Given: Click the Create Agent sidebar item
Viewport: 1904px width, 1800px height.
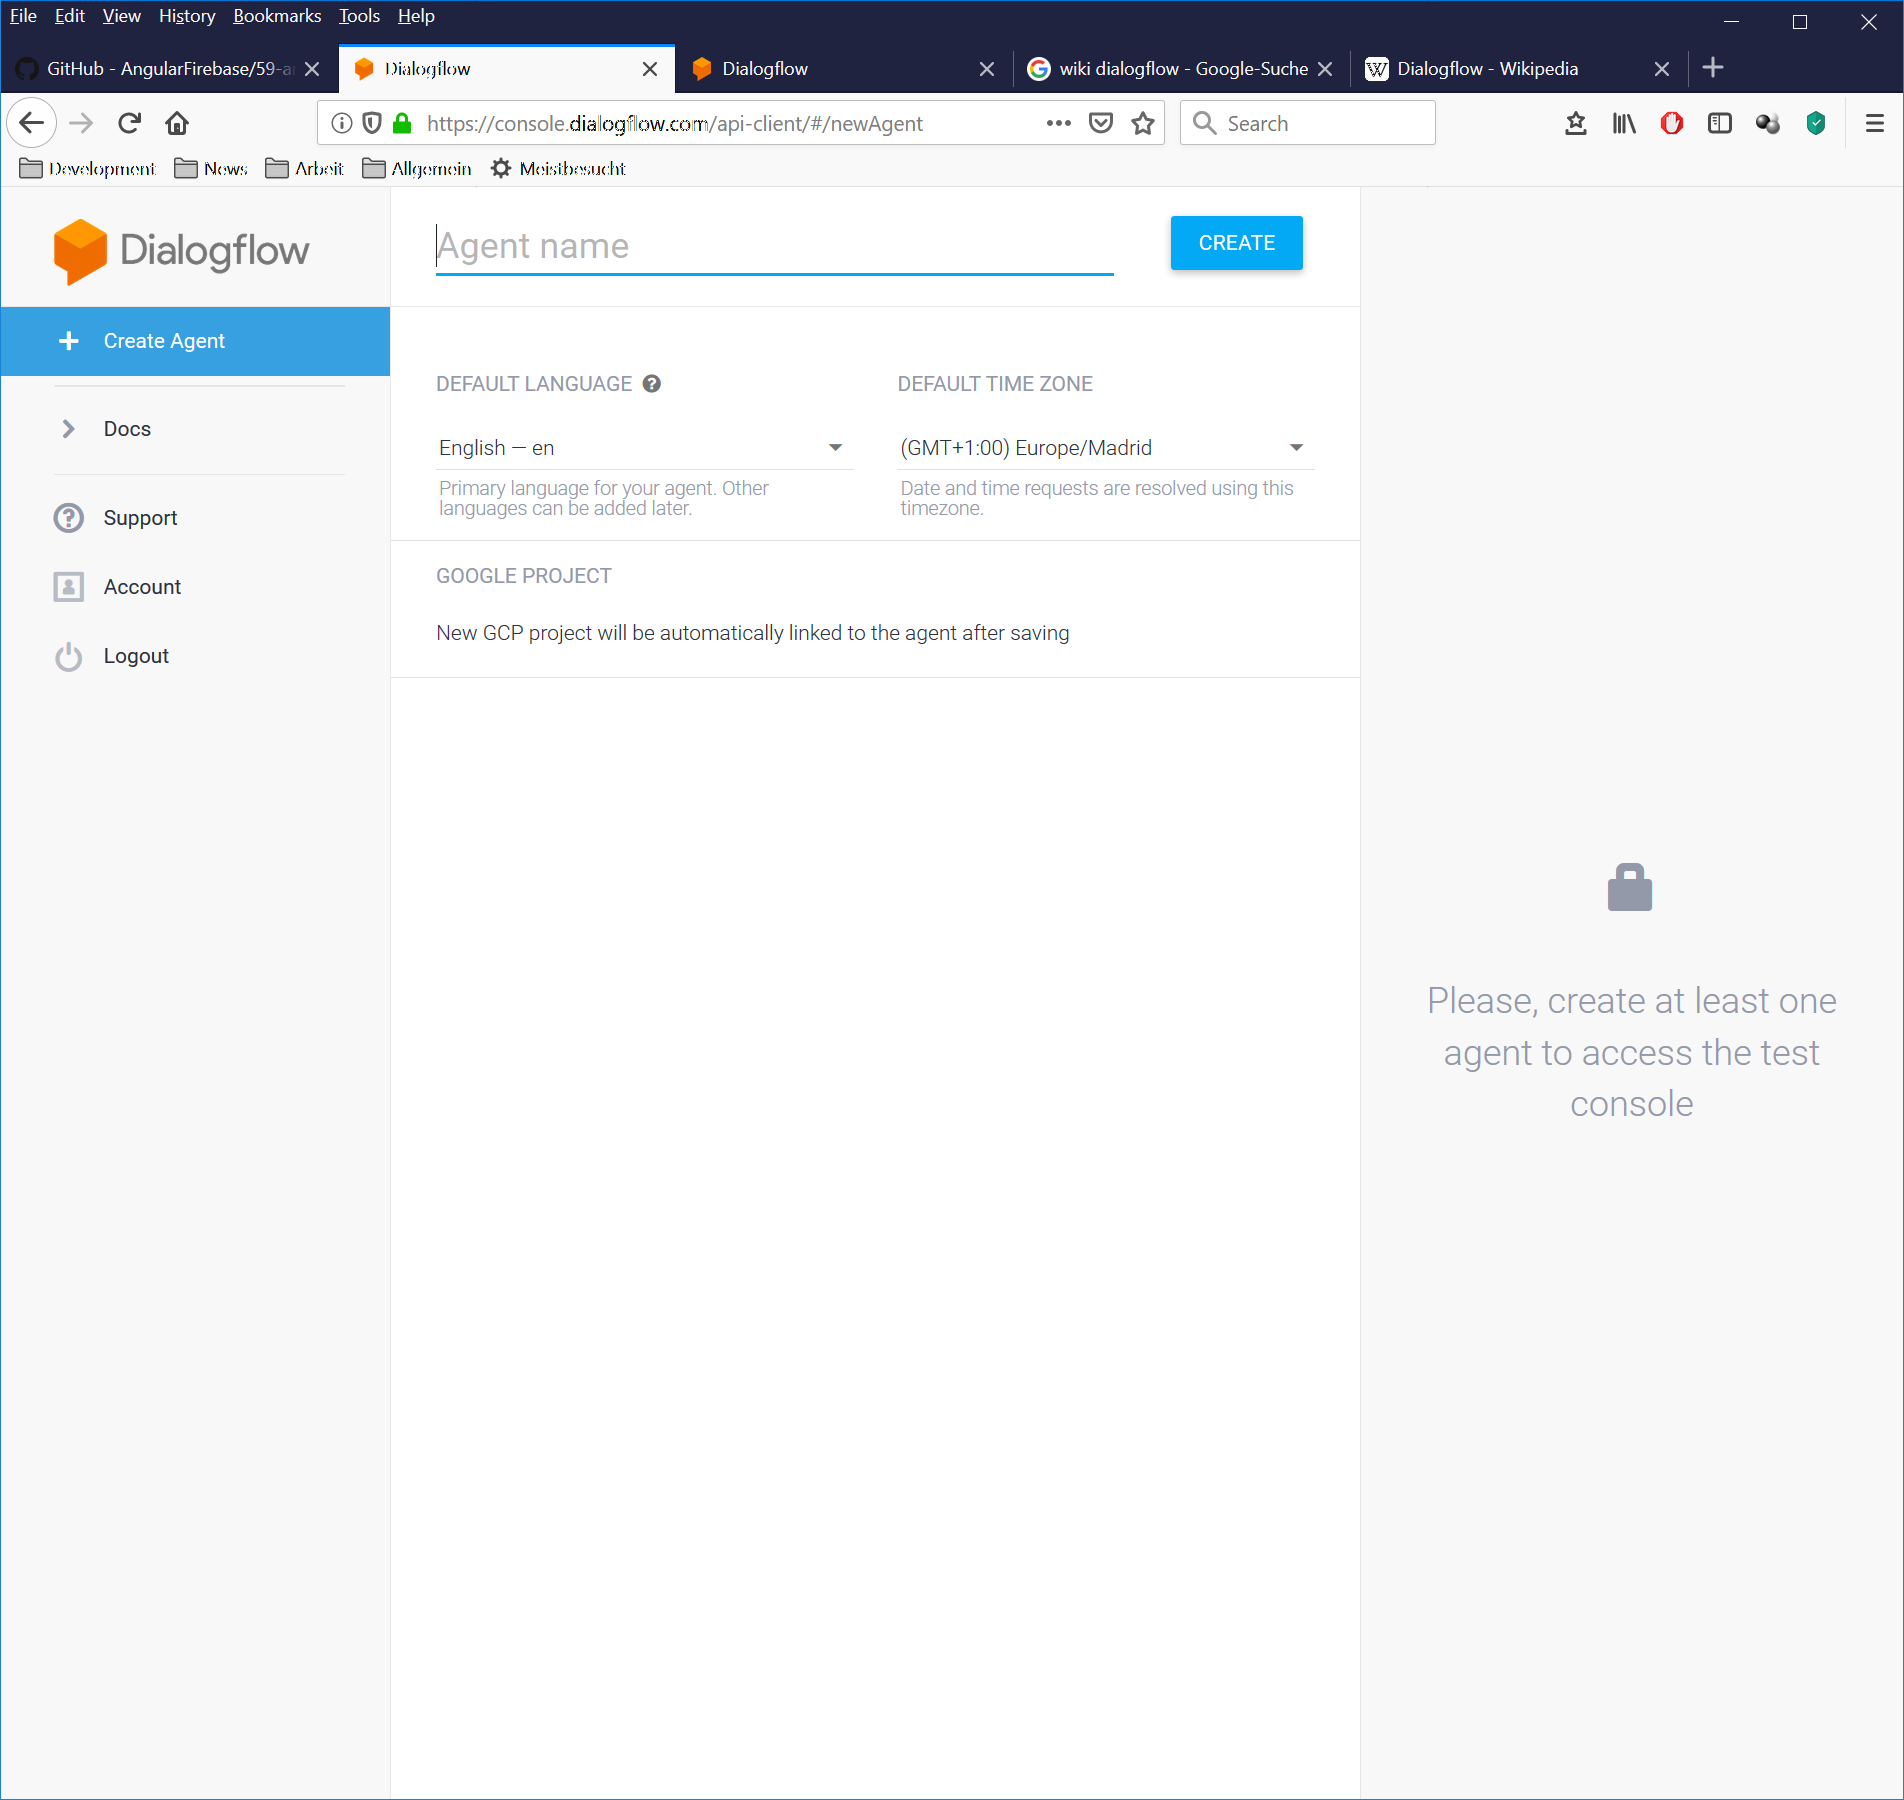Looking at the screenshot, I should (195, 341).
